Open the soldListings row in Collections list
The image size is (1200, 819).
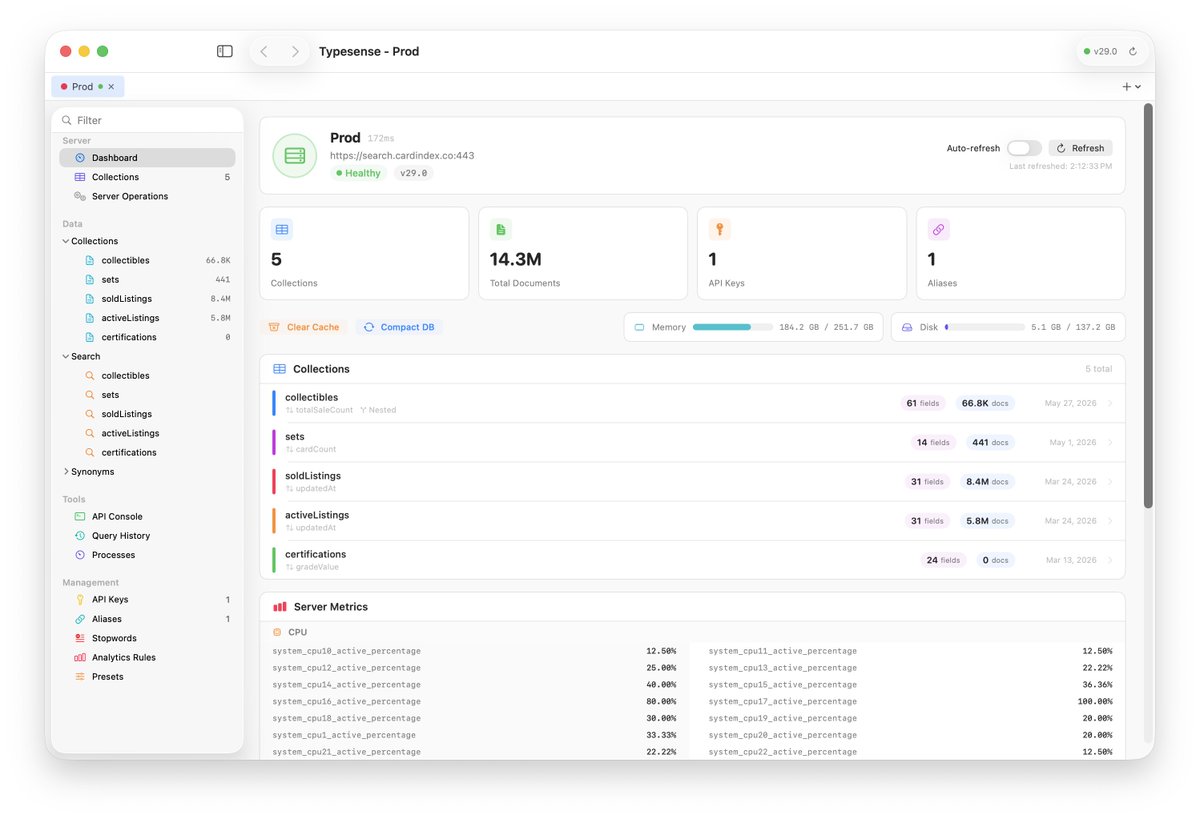pos(692,482)
